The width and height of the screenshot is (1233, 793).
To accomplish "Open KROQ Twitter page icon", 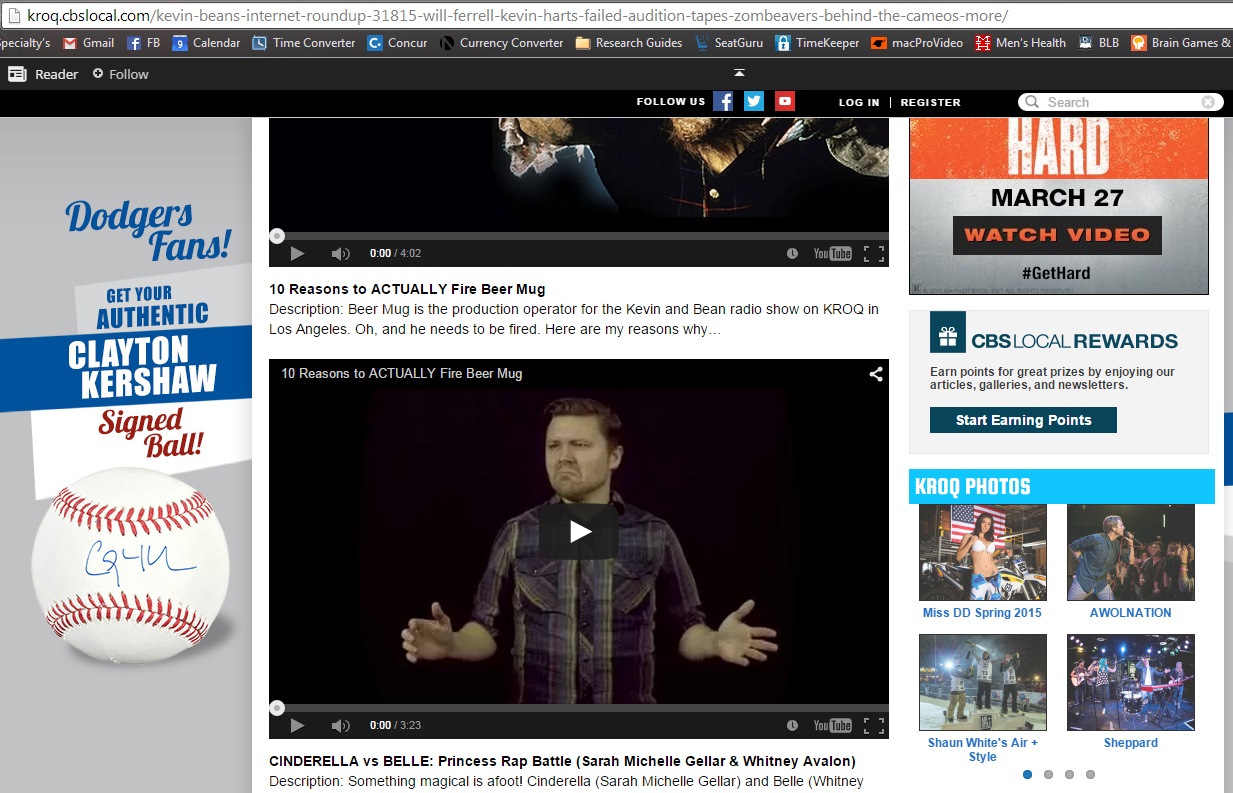I will 754,101.
